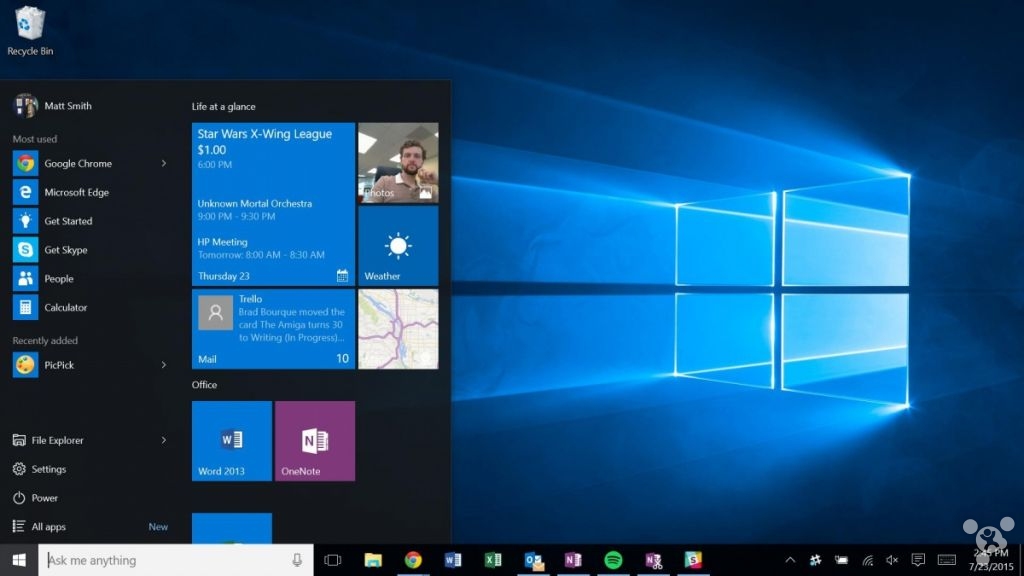Click the taskbar clock and date
The height and width of the screenshot is (576, 1024).
click(991, 560)
